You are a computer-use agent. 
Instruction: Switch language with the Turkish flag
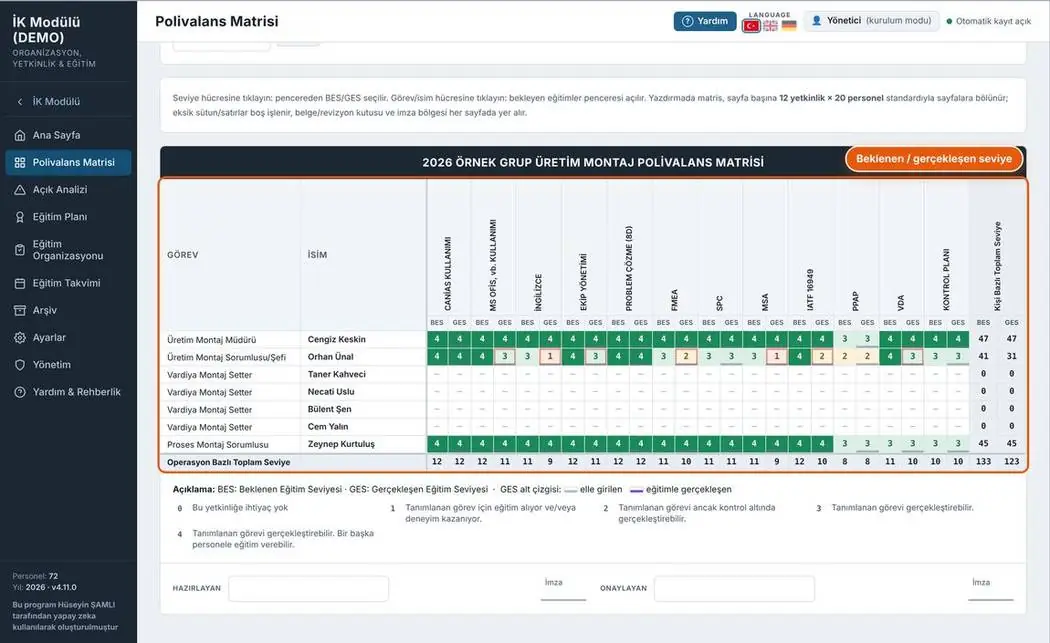point(751,25)
